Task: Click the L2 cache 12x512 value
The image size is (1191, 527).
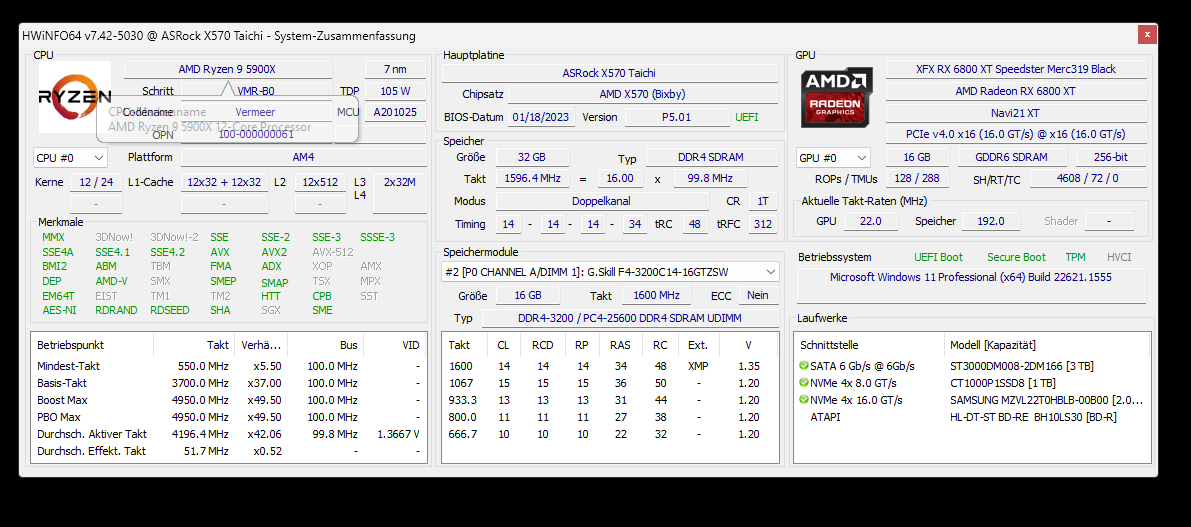Action: (x=321, y=182)
